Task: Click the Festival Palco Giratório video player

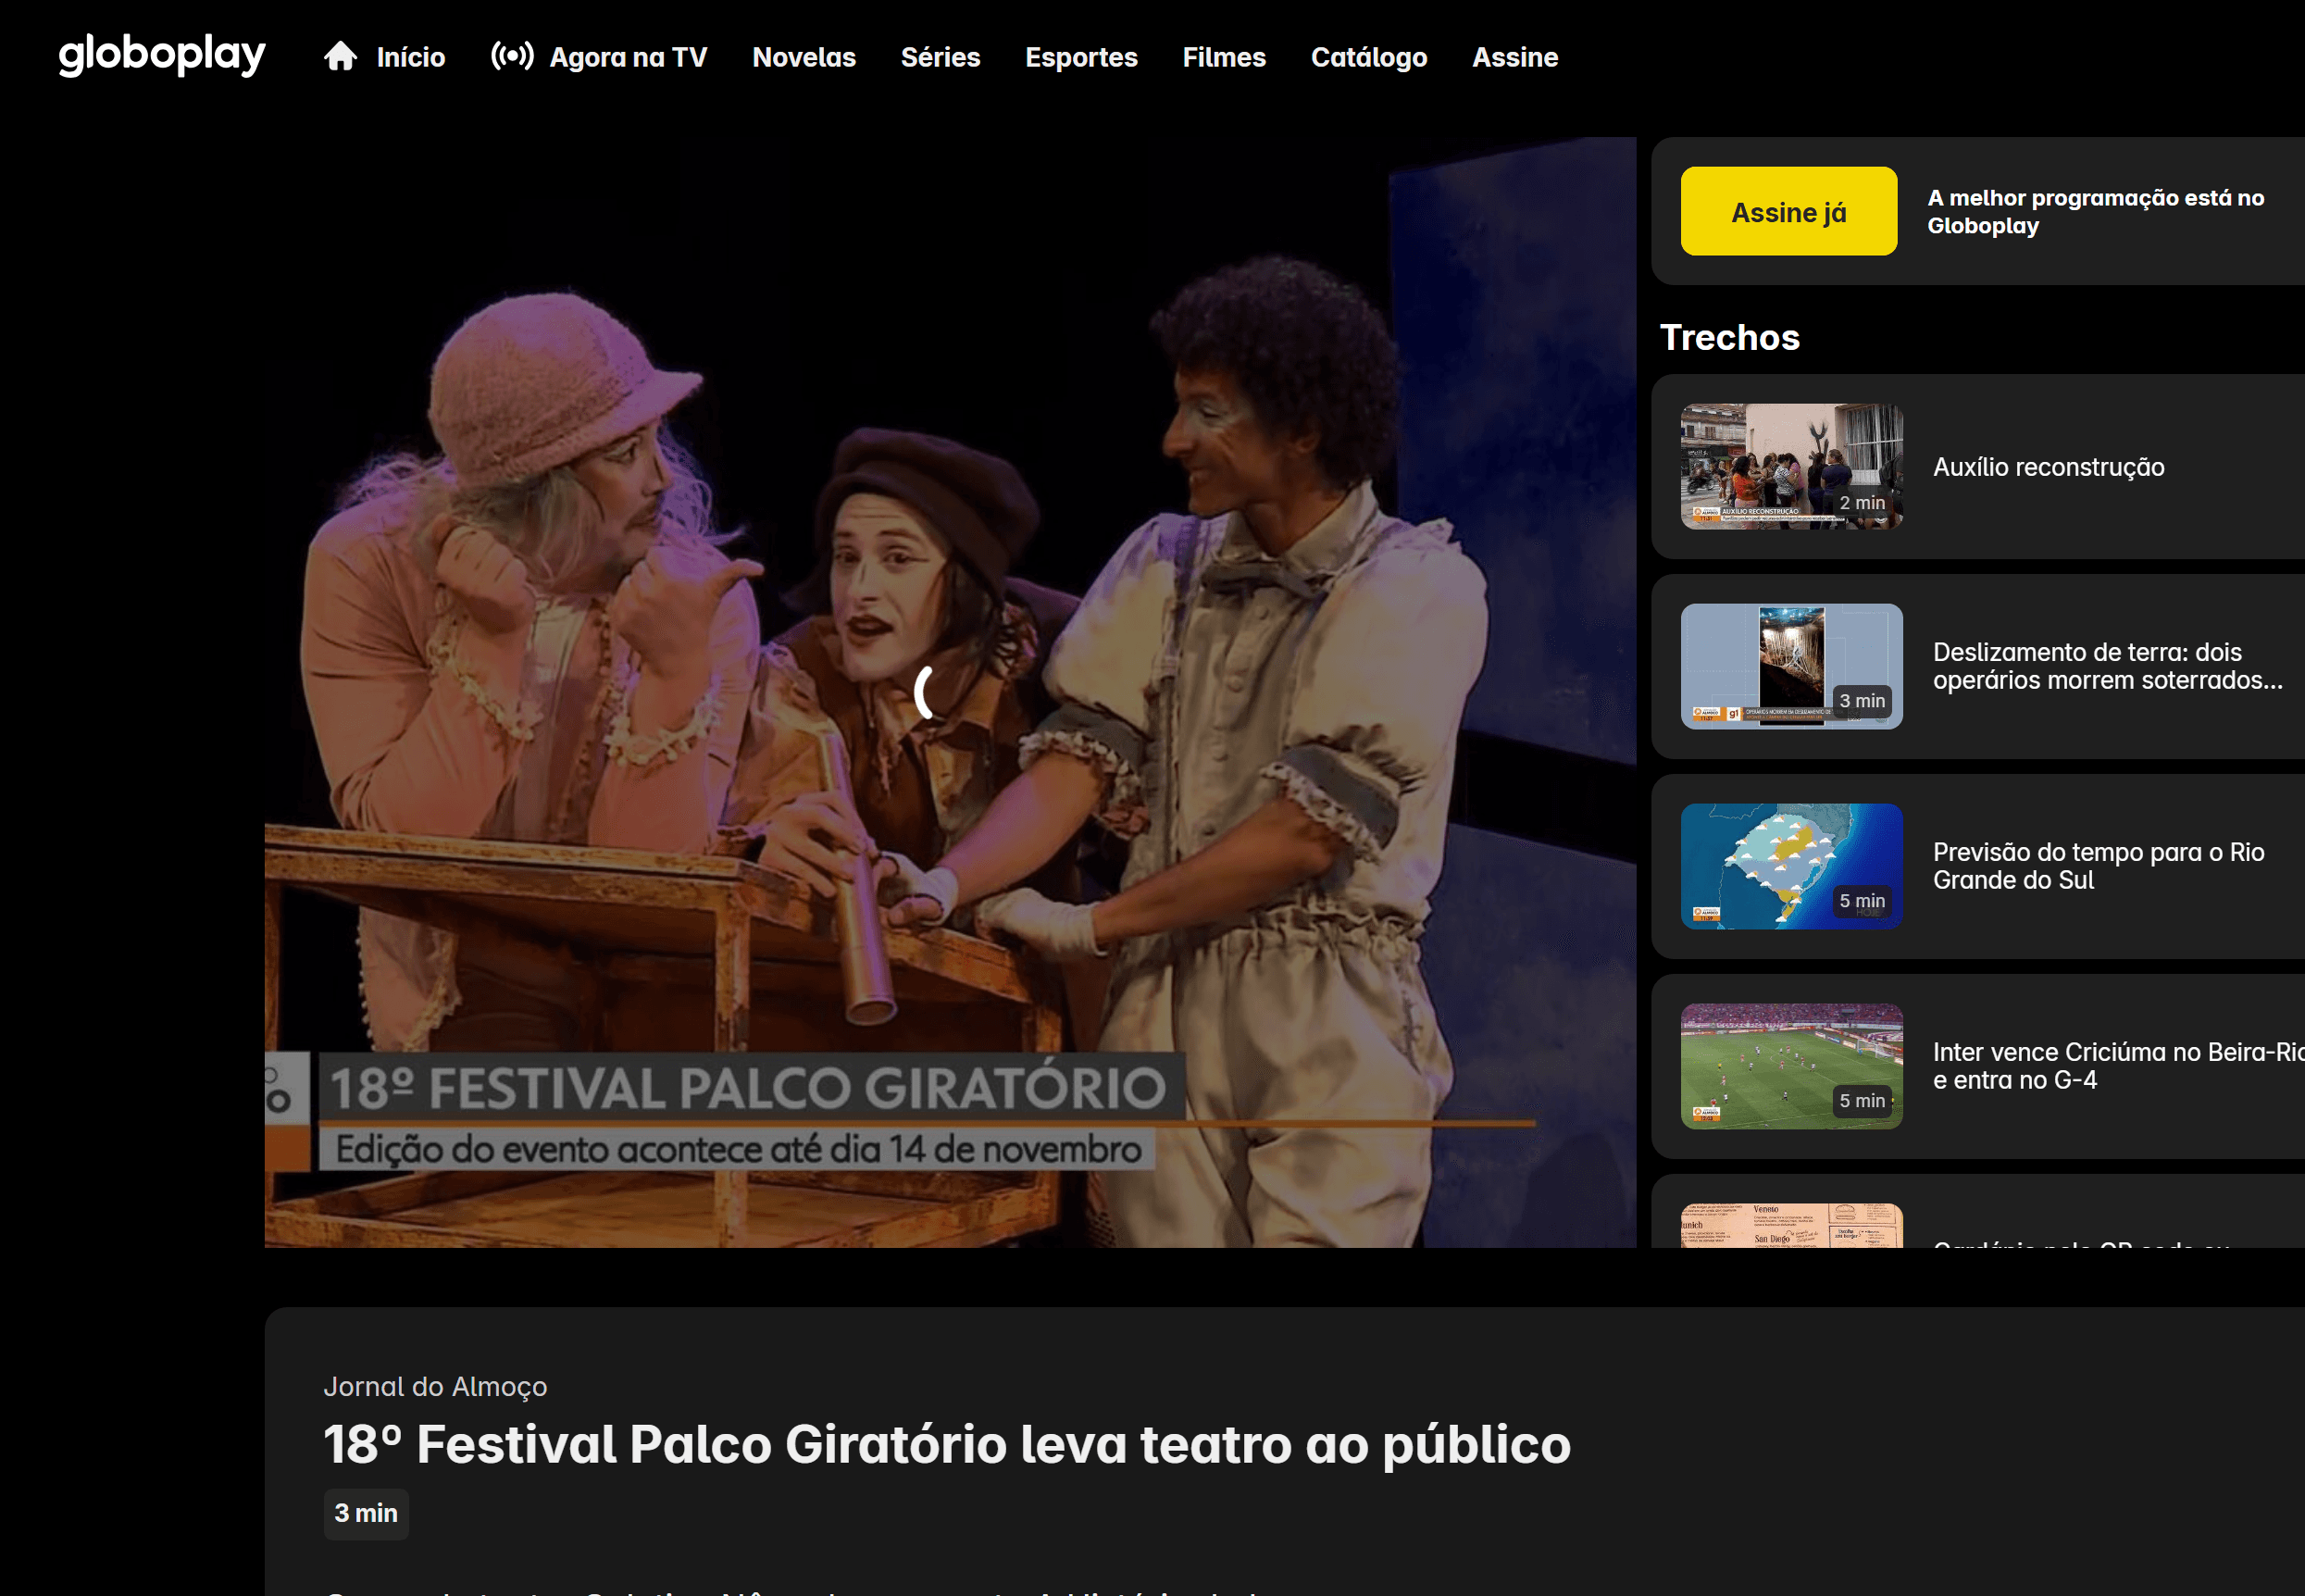Action: click(950, 692)
